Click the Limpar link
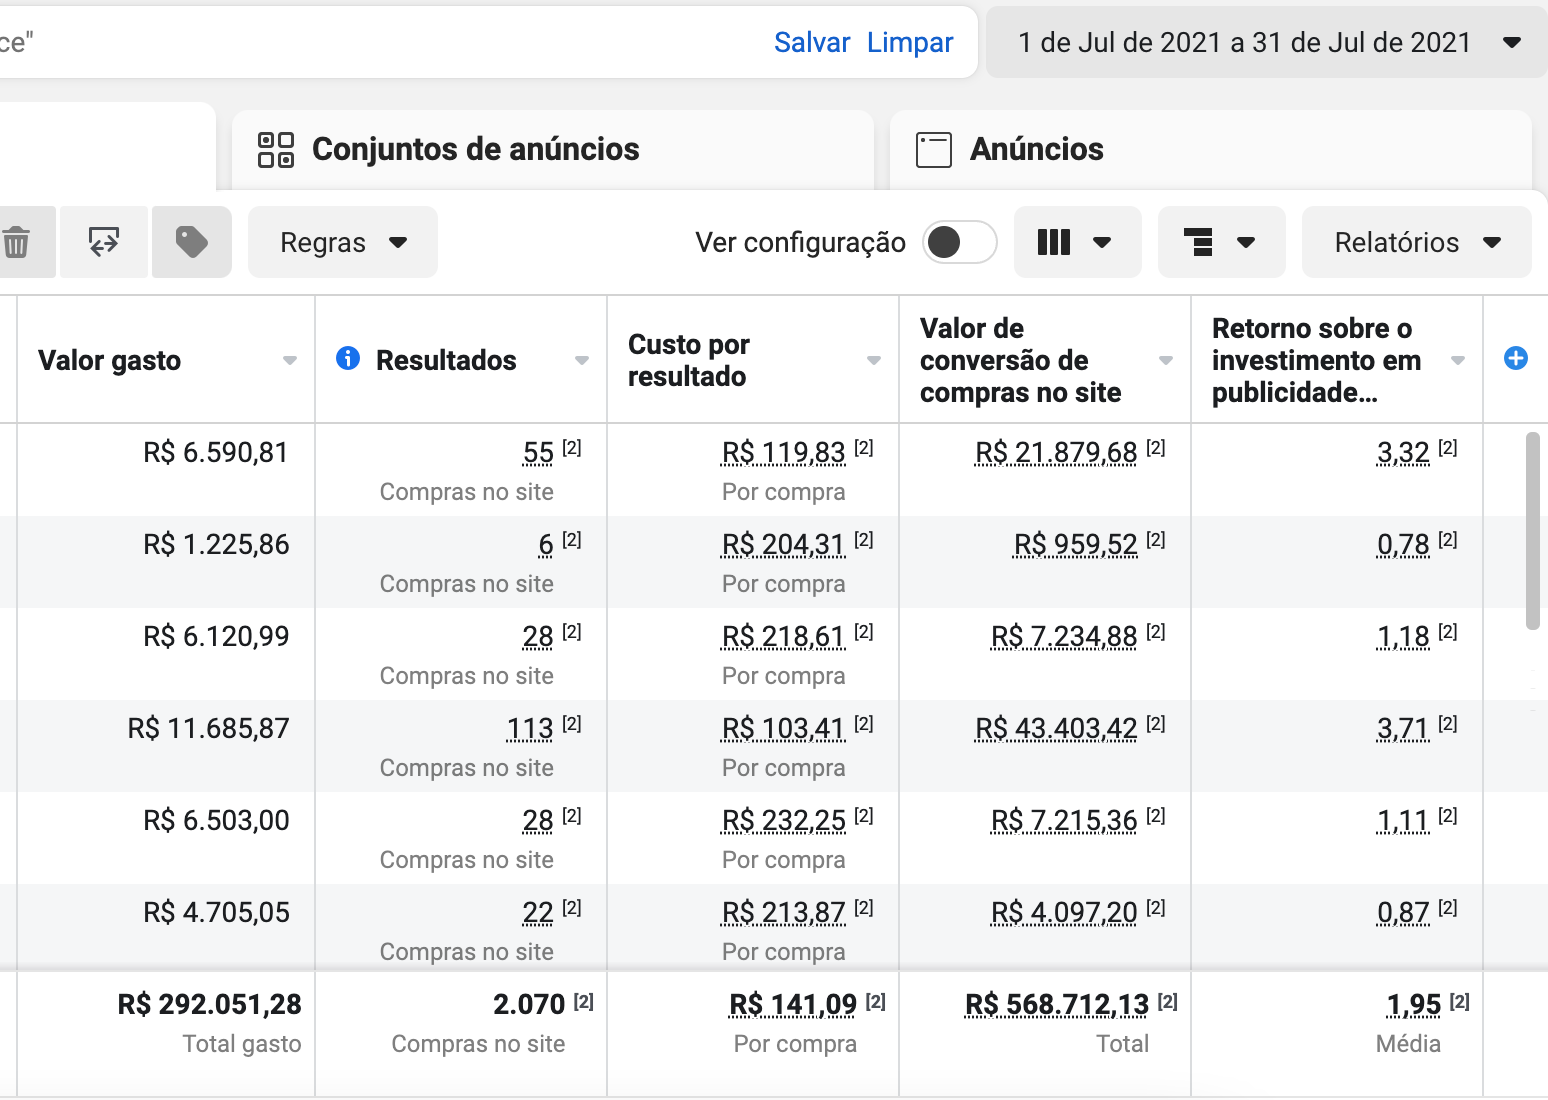Image resolution: width=1548 pixels, height=1100 pixels. (910, 42)
